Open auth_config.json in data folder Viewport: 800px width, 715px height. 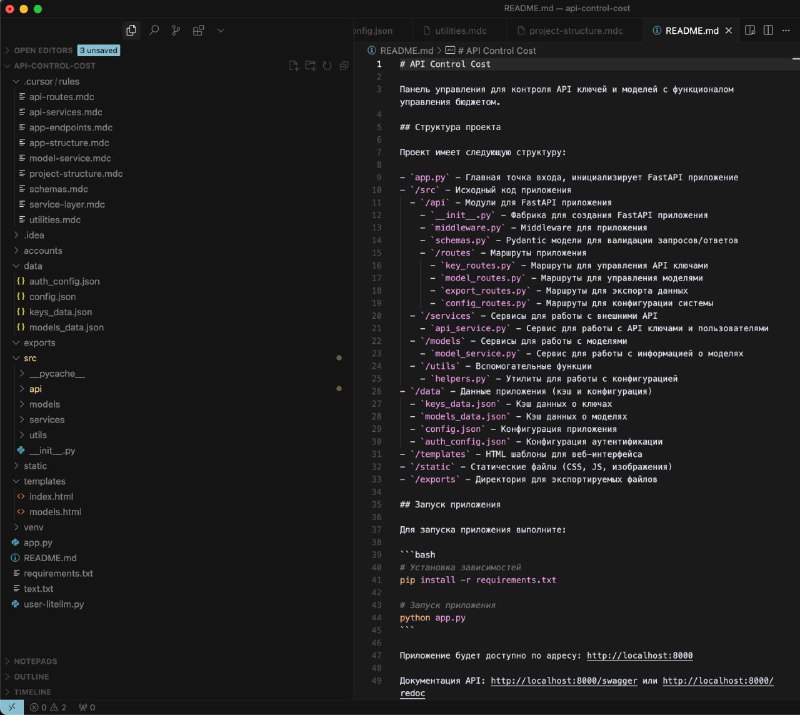[64, 281]
